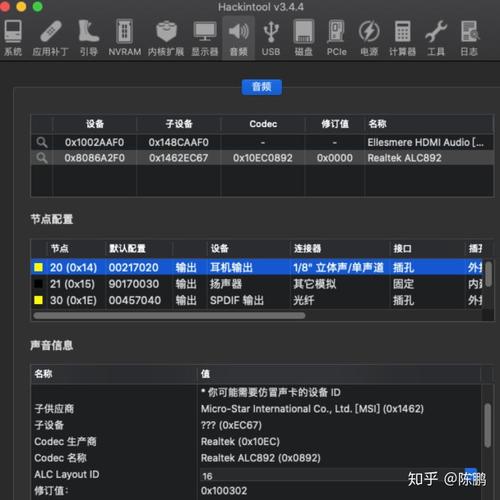Open the 应用补丁 (Patch) toolbar section

coord(51,37)
